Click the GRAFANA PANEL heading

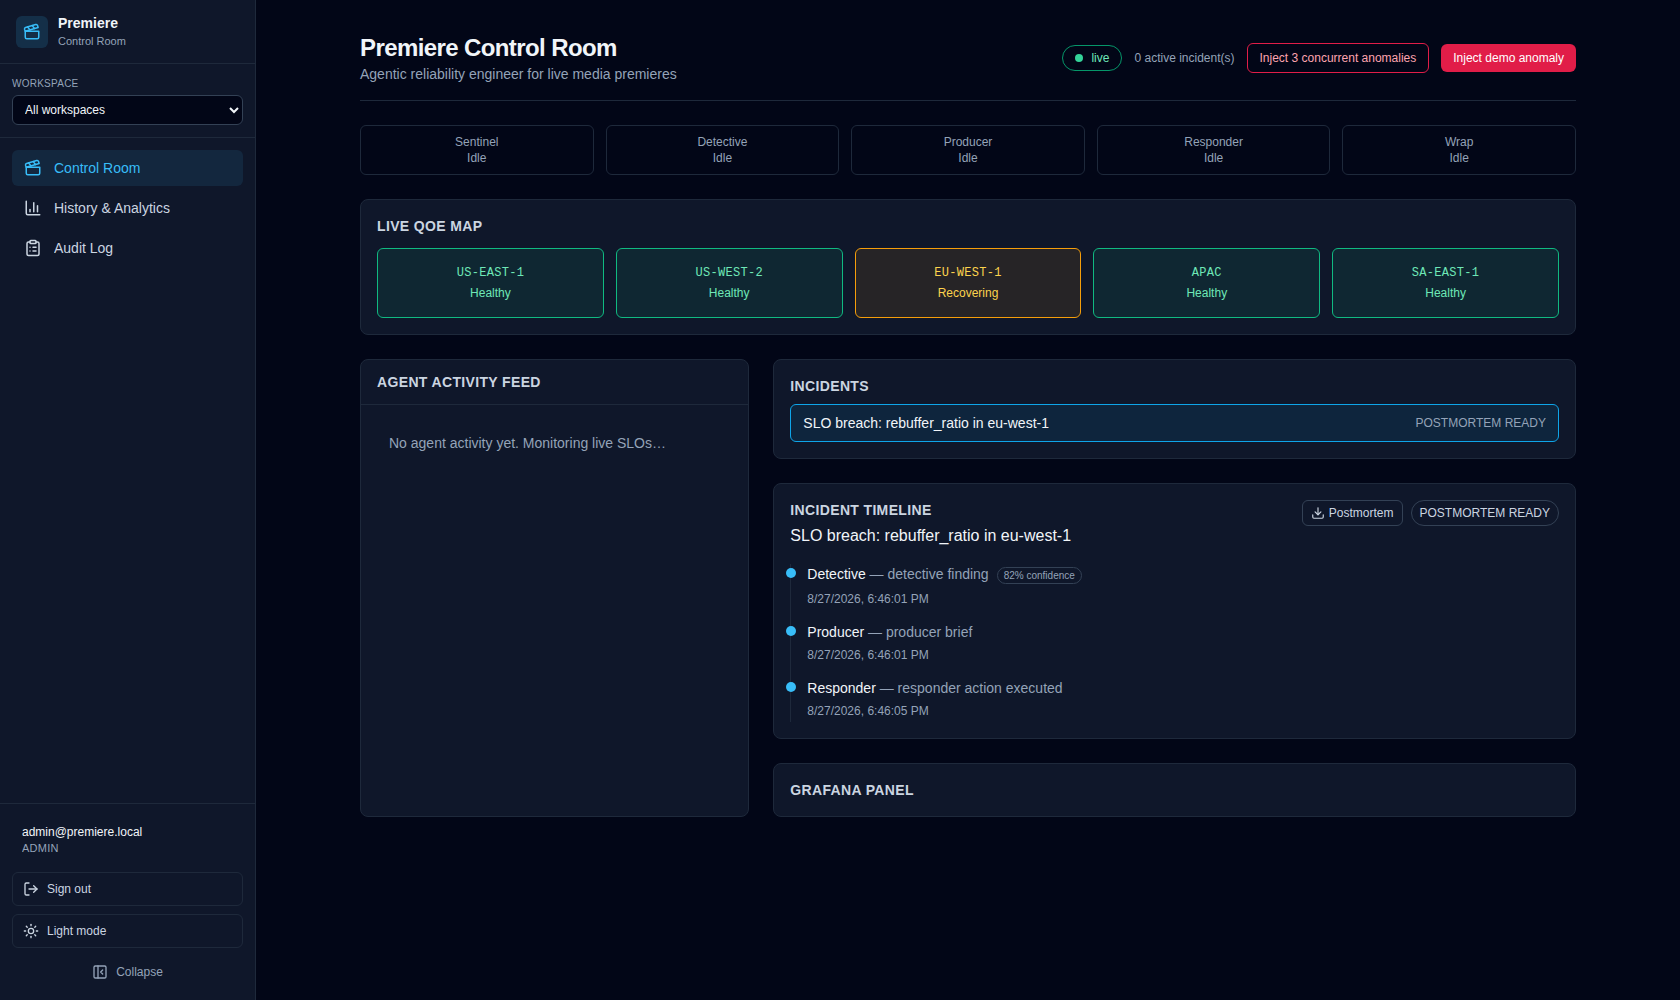(851, 790)
